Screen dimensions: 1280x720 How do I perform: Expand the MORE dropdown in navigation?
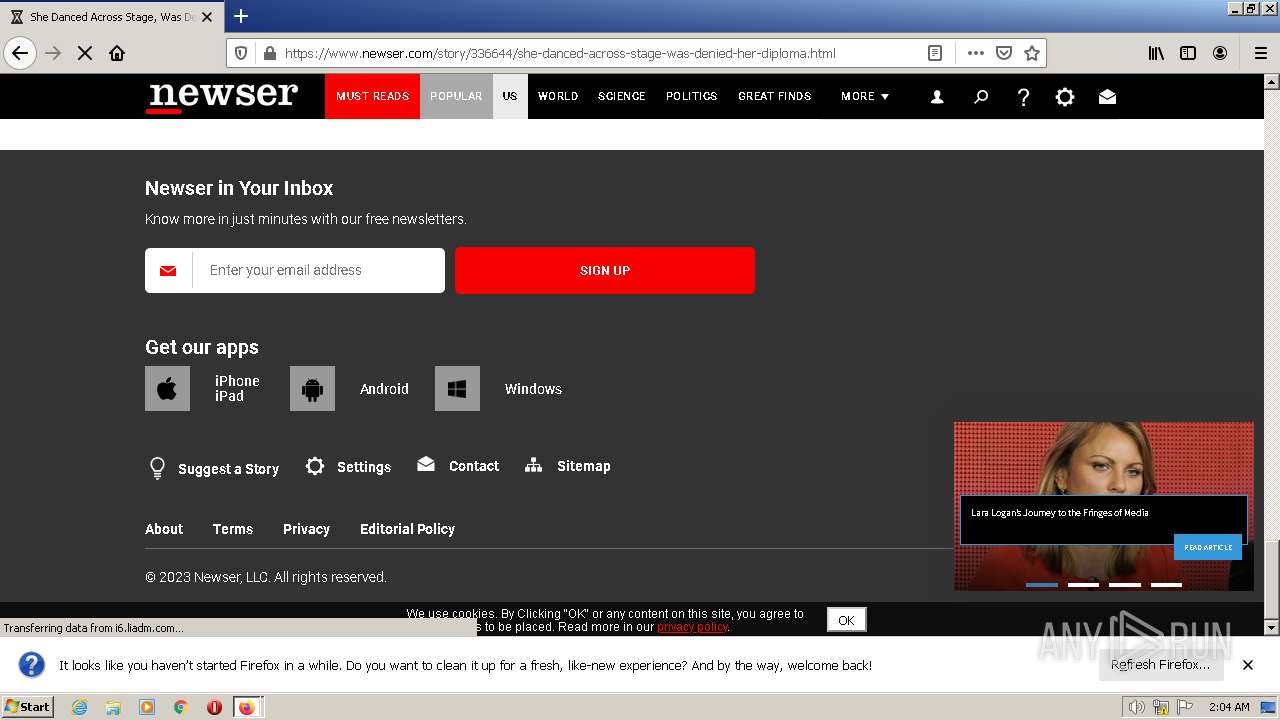click(x=865, y=97)
